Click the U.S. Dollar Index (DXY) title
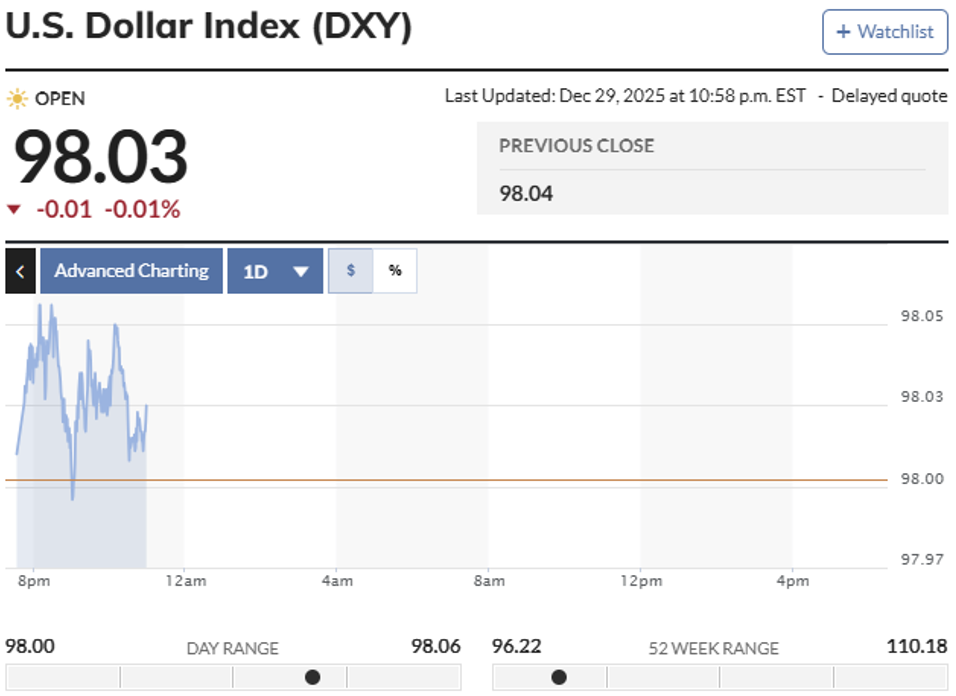 [x=208, y=27]
